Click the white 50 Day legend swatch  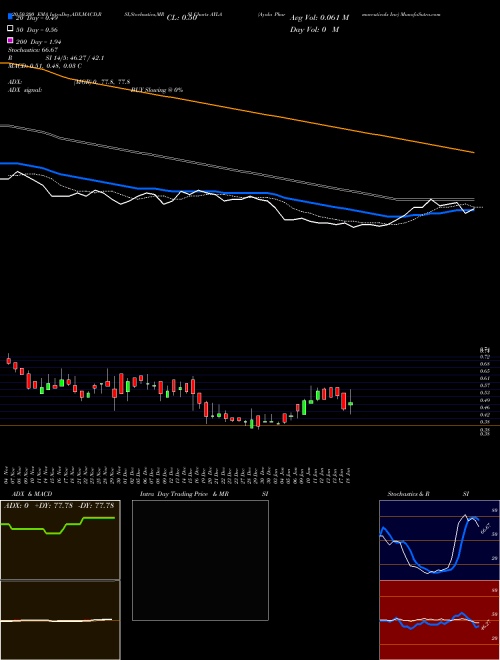point(10,29)
